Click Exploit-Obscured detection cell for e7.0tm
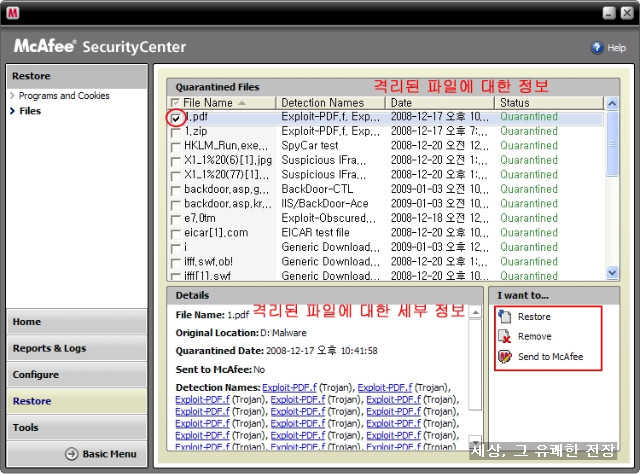The width and height of the screenshot is (640, 474). click(x=329, y=218)
